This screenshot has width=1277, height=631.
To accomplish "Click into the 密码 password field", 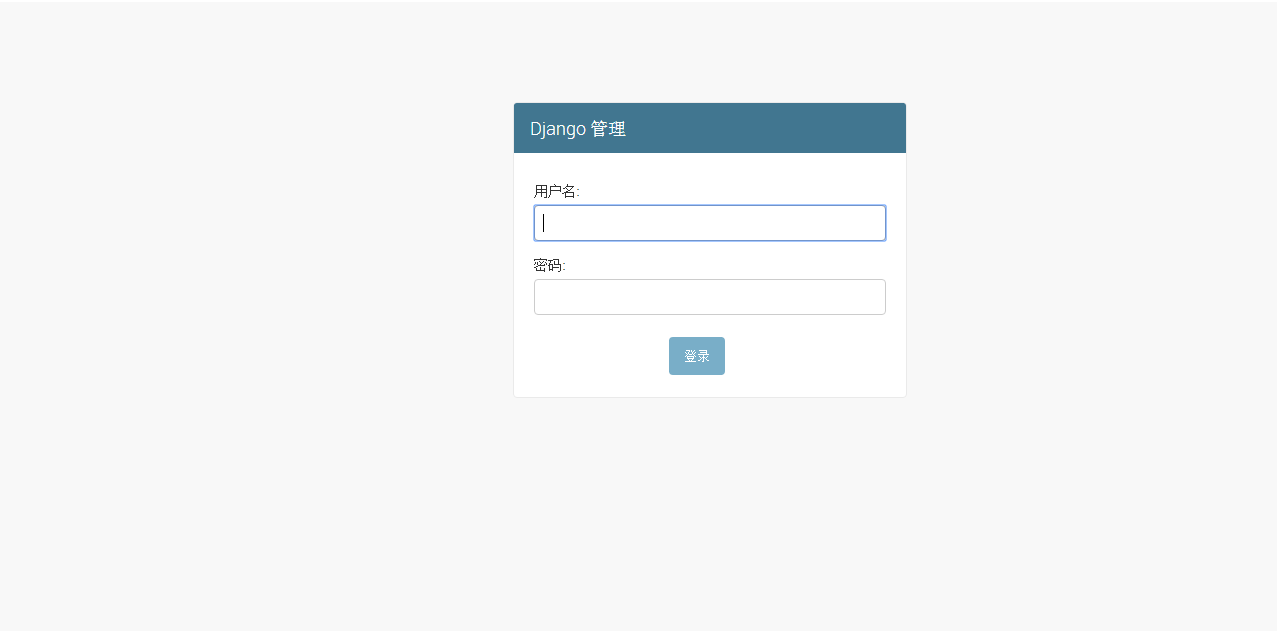I will click(x=710, y=297).
